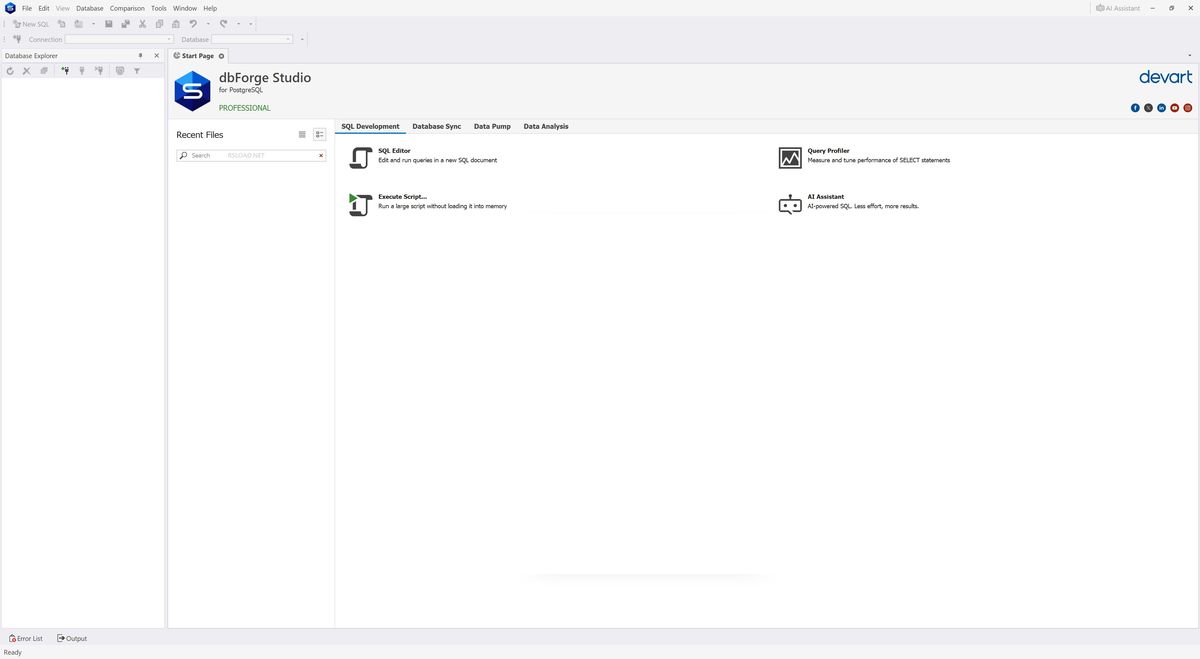Click the New Connection plug icon in Database Explorer

click(x=65, y=71)
